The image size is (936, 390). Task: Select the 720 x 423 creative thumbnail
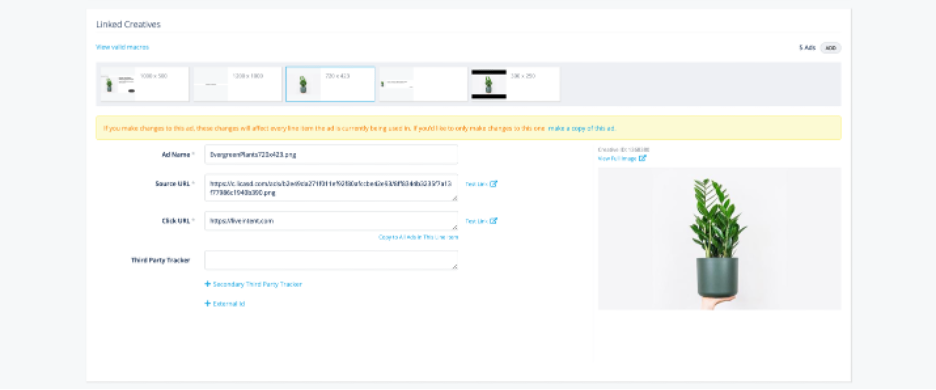coord(331,84)
